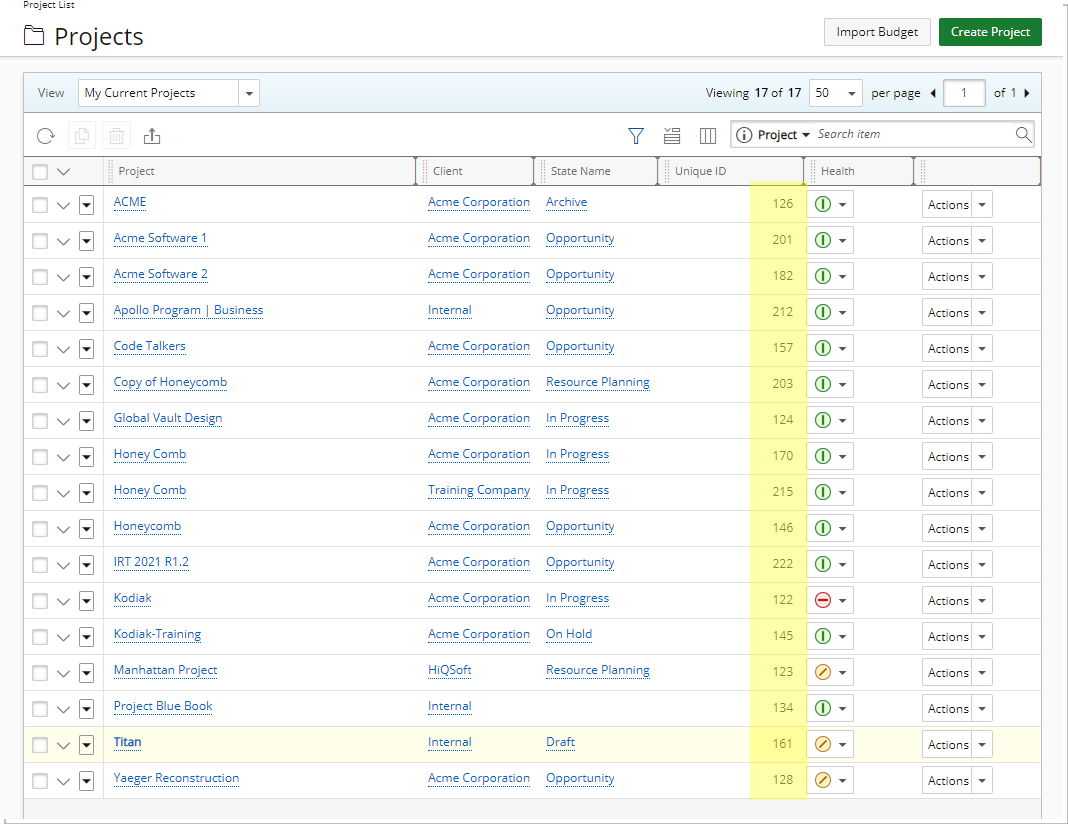The height and width of the screenshot is (824, 1068).
Task: Click the Search item input field
Action: click(x=913, y=134)
